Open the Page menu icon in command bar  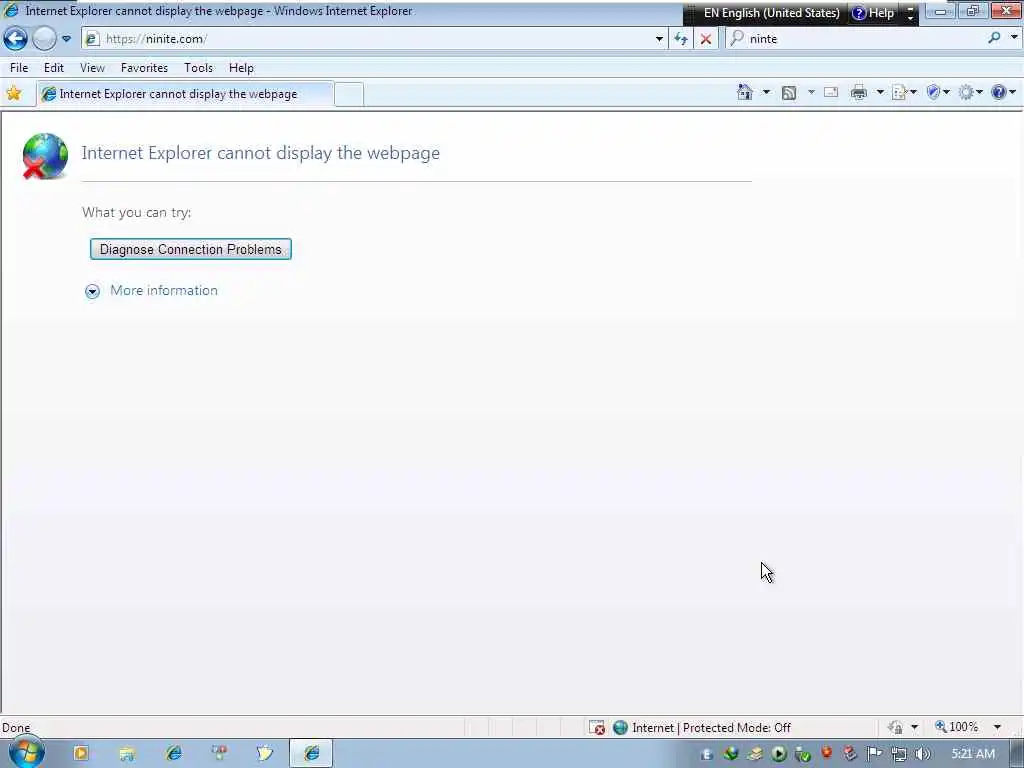point(904,93)
